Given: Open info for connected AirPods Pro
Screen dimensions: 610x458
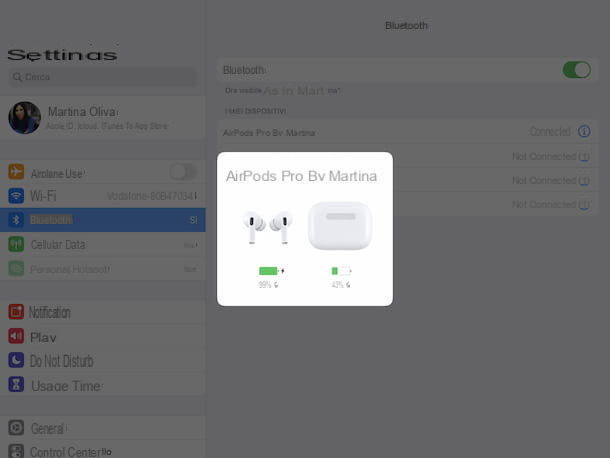Looking at the screenshot, I should [x=584, y=132].
